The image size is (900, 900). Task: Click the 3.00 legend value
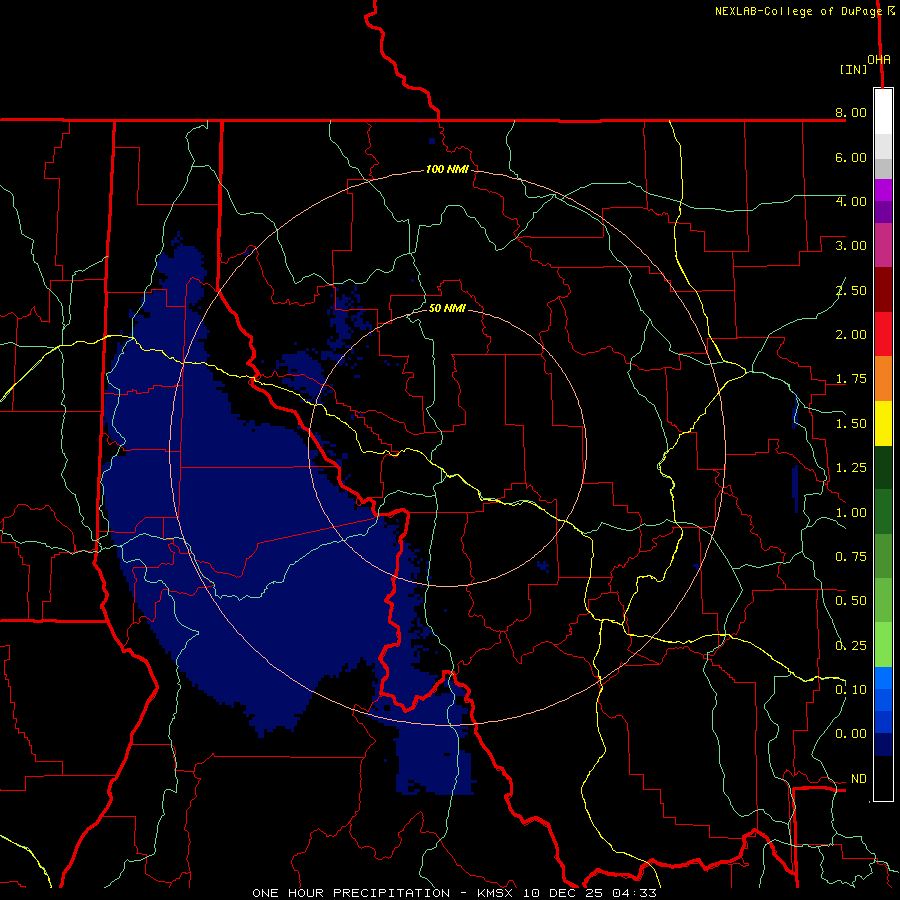tap(851, 246)
